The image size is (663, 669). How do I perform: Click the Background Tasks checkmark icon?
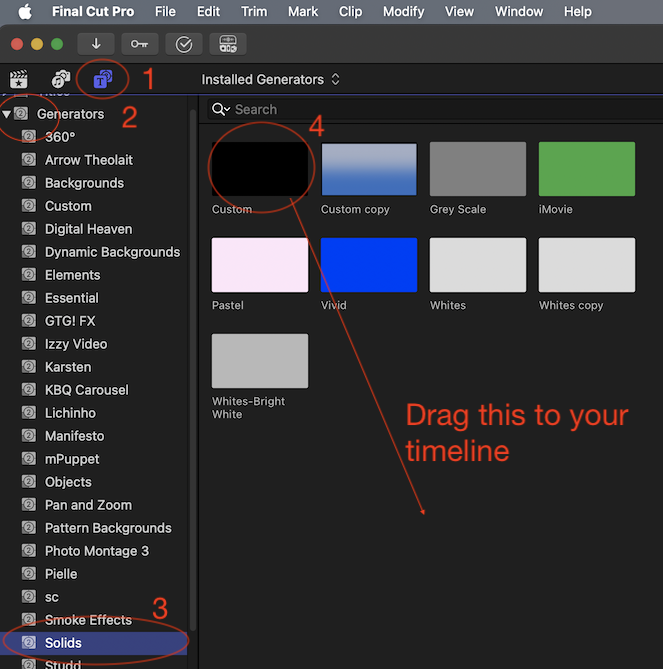click(184, 44)
